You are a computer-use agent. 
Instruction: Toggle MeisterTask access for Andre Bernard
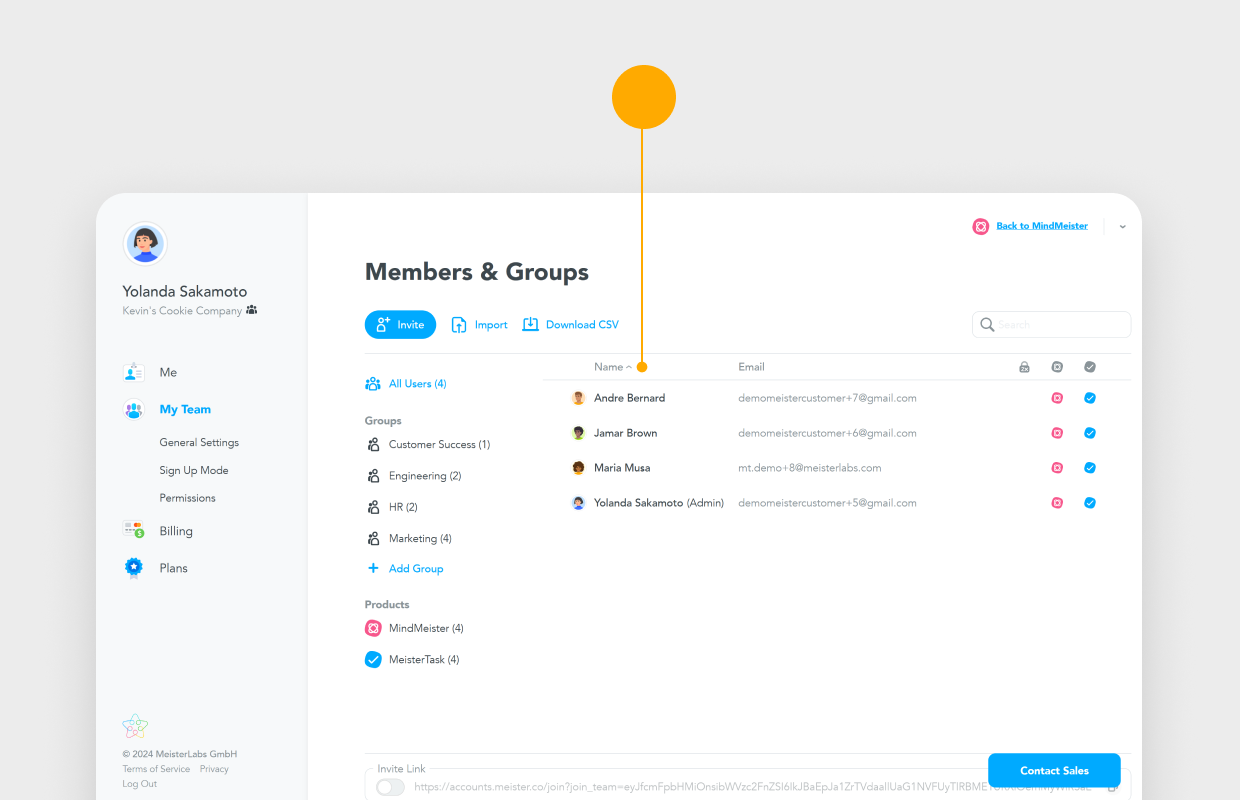1090,398
